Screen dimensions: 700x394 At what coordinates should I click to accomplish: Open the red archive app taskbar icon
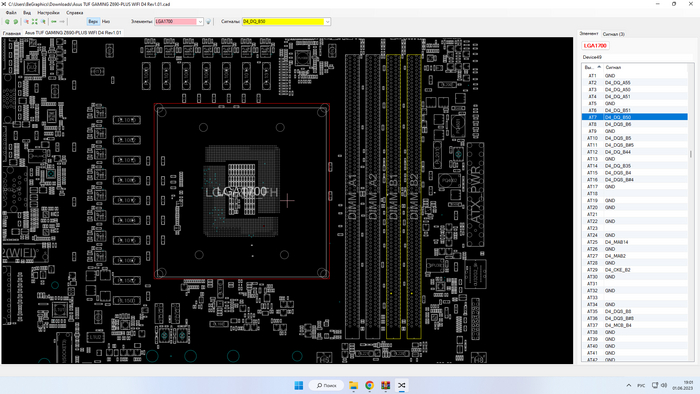(385, 385)
